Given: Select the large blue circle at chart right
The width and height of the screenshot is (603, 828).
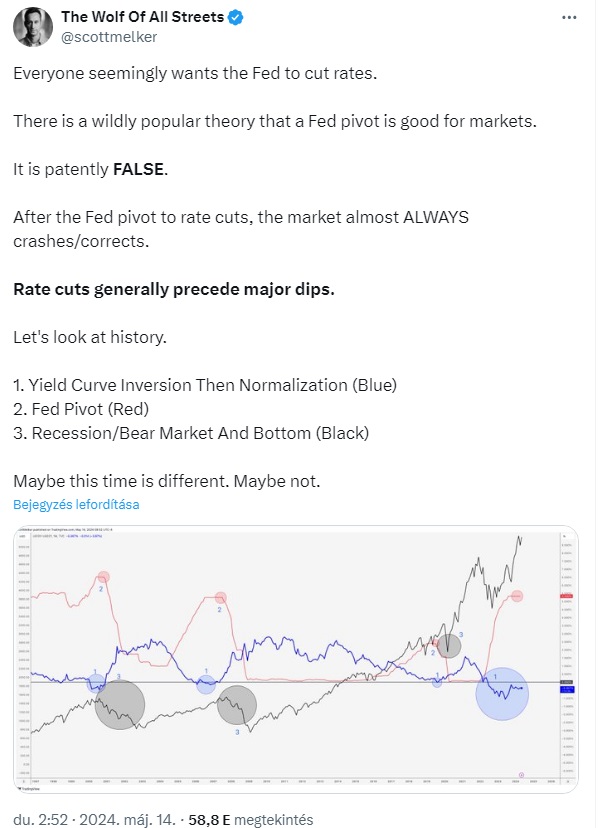Looking at the screenshot, I should 502,694.
